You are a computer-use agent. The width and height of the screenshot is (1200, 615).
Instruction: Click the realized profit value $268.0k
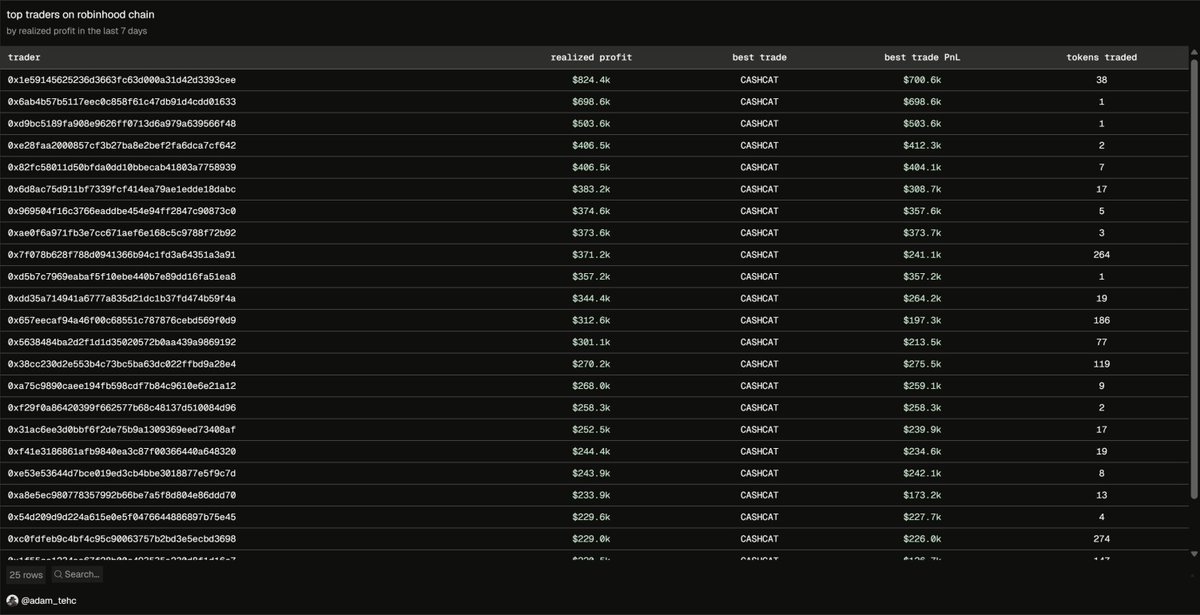(x=591, y=386)
